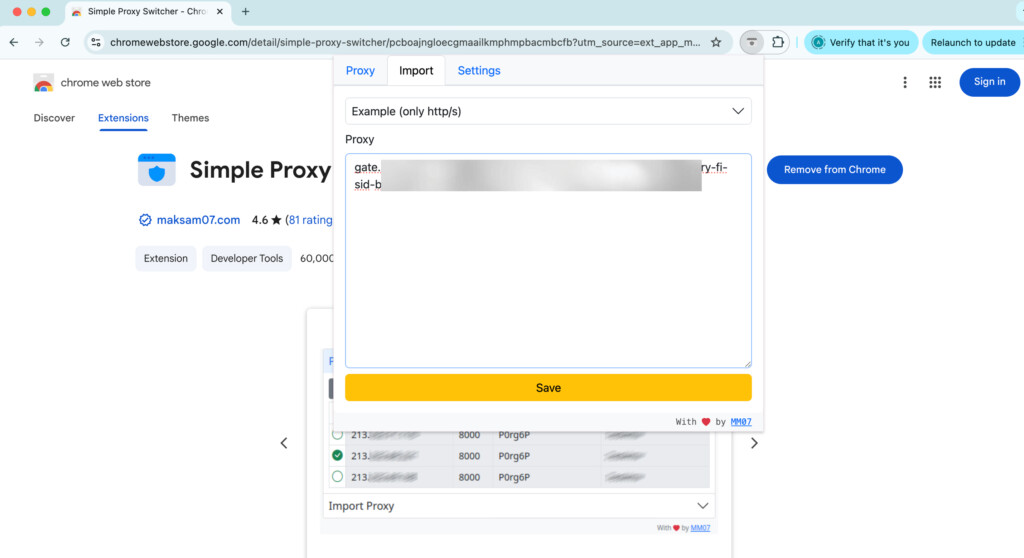
Task: Click the browser forward arrow
Action: tap(39, 42)
